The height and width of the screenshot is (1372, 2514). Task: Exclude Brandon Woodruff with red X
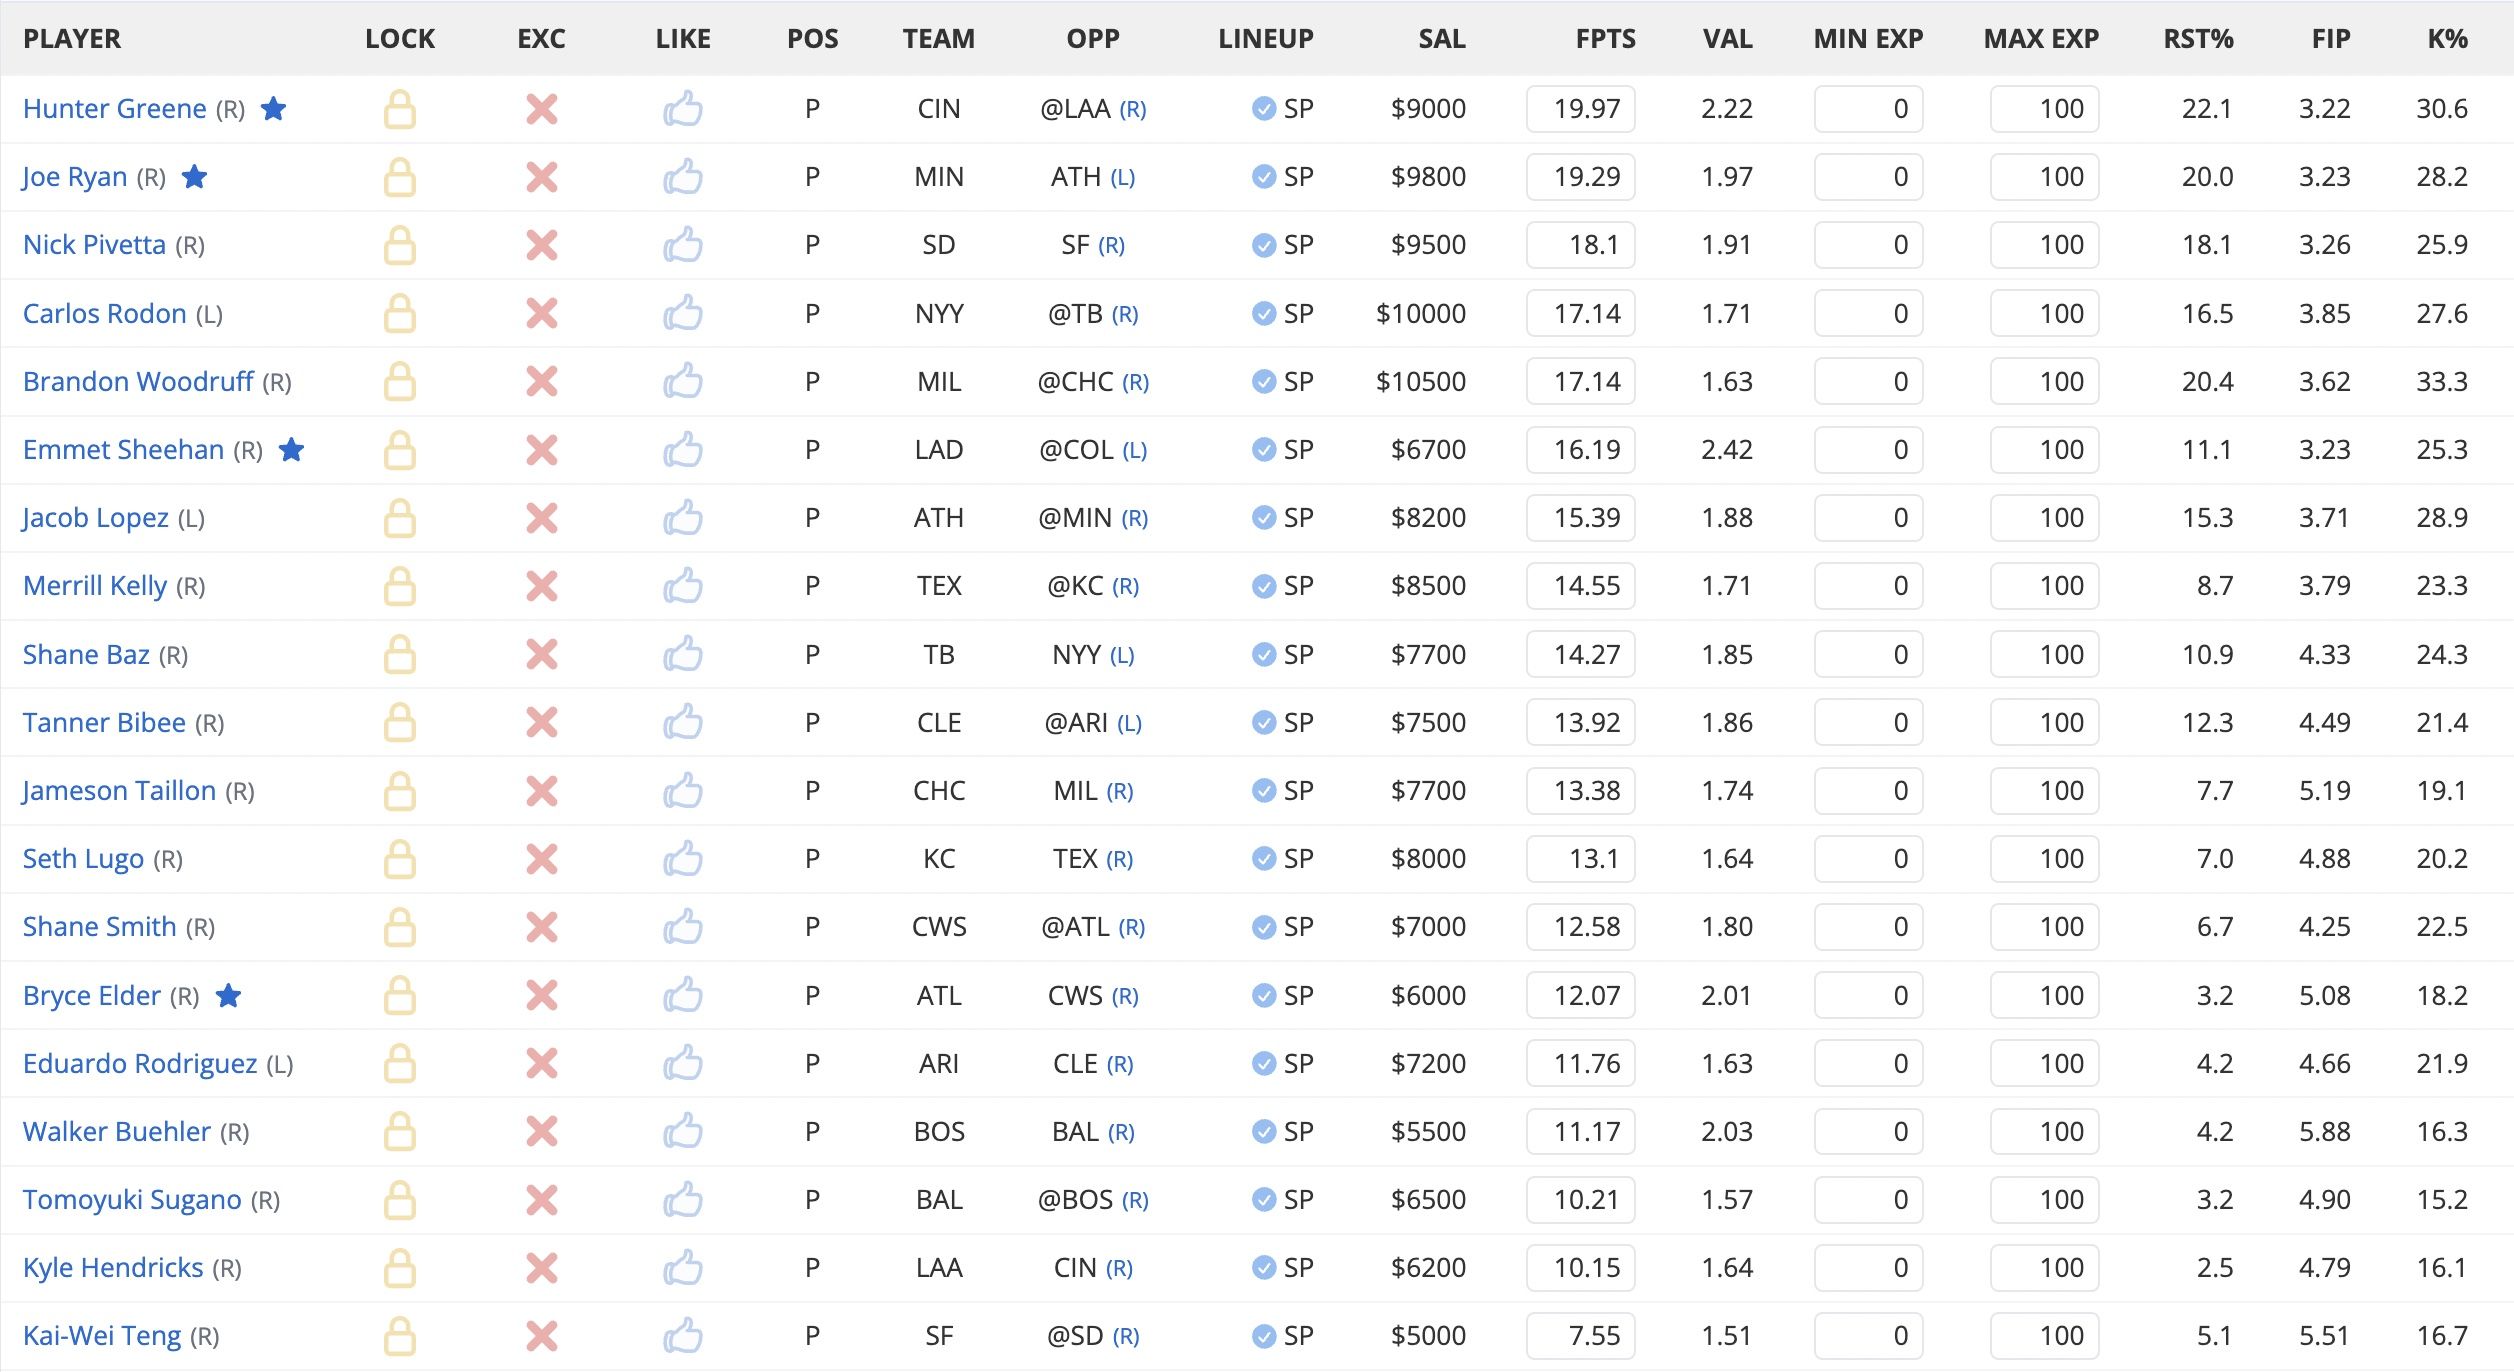pos(542,382)
